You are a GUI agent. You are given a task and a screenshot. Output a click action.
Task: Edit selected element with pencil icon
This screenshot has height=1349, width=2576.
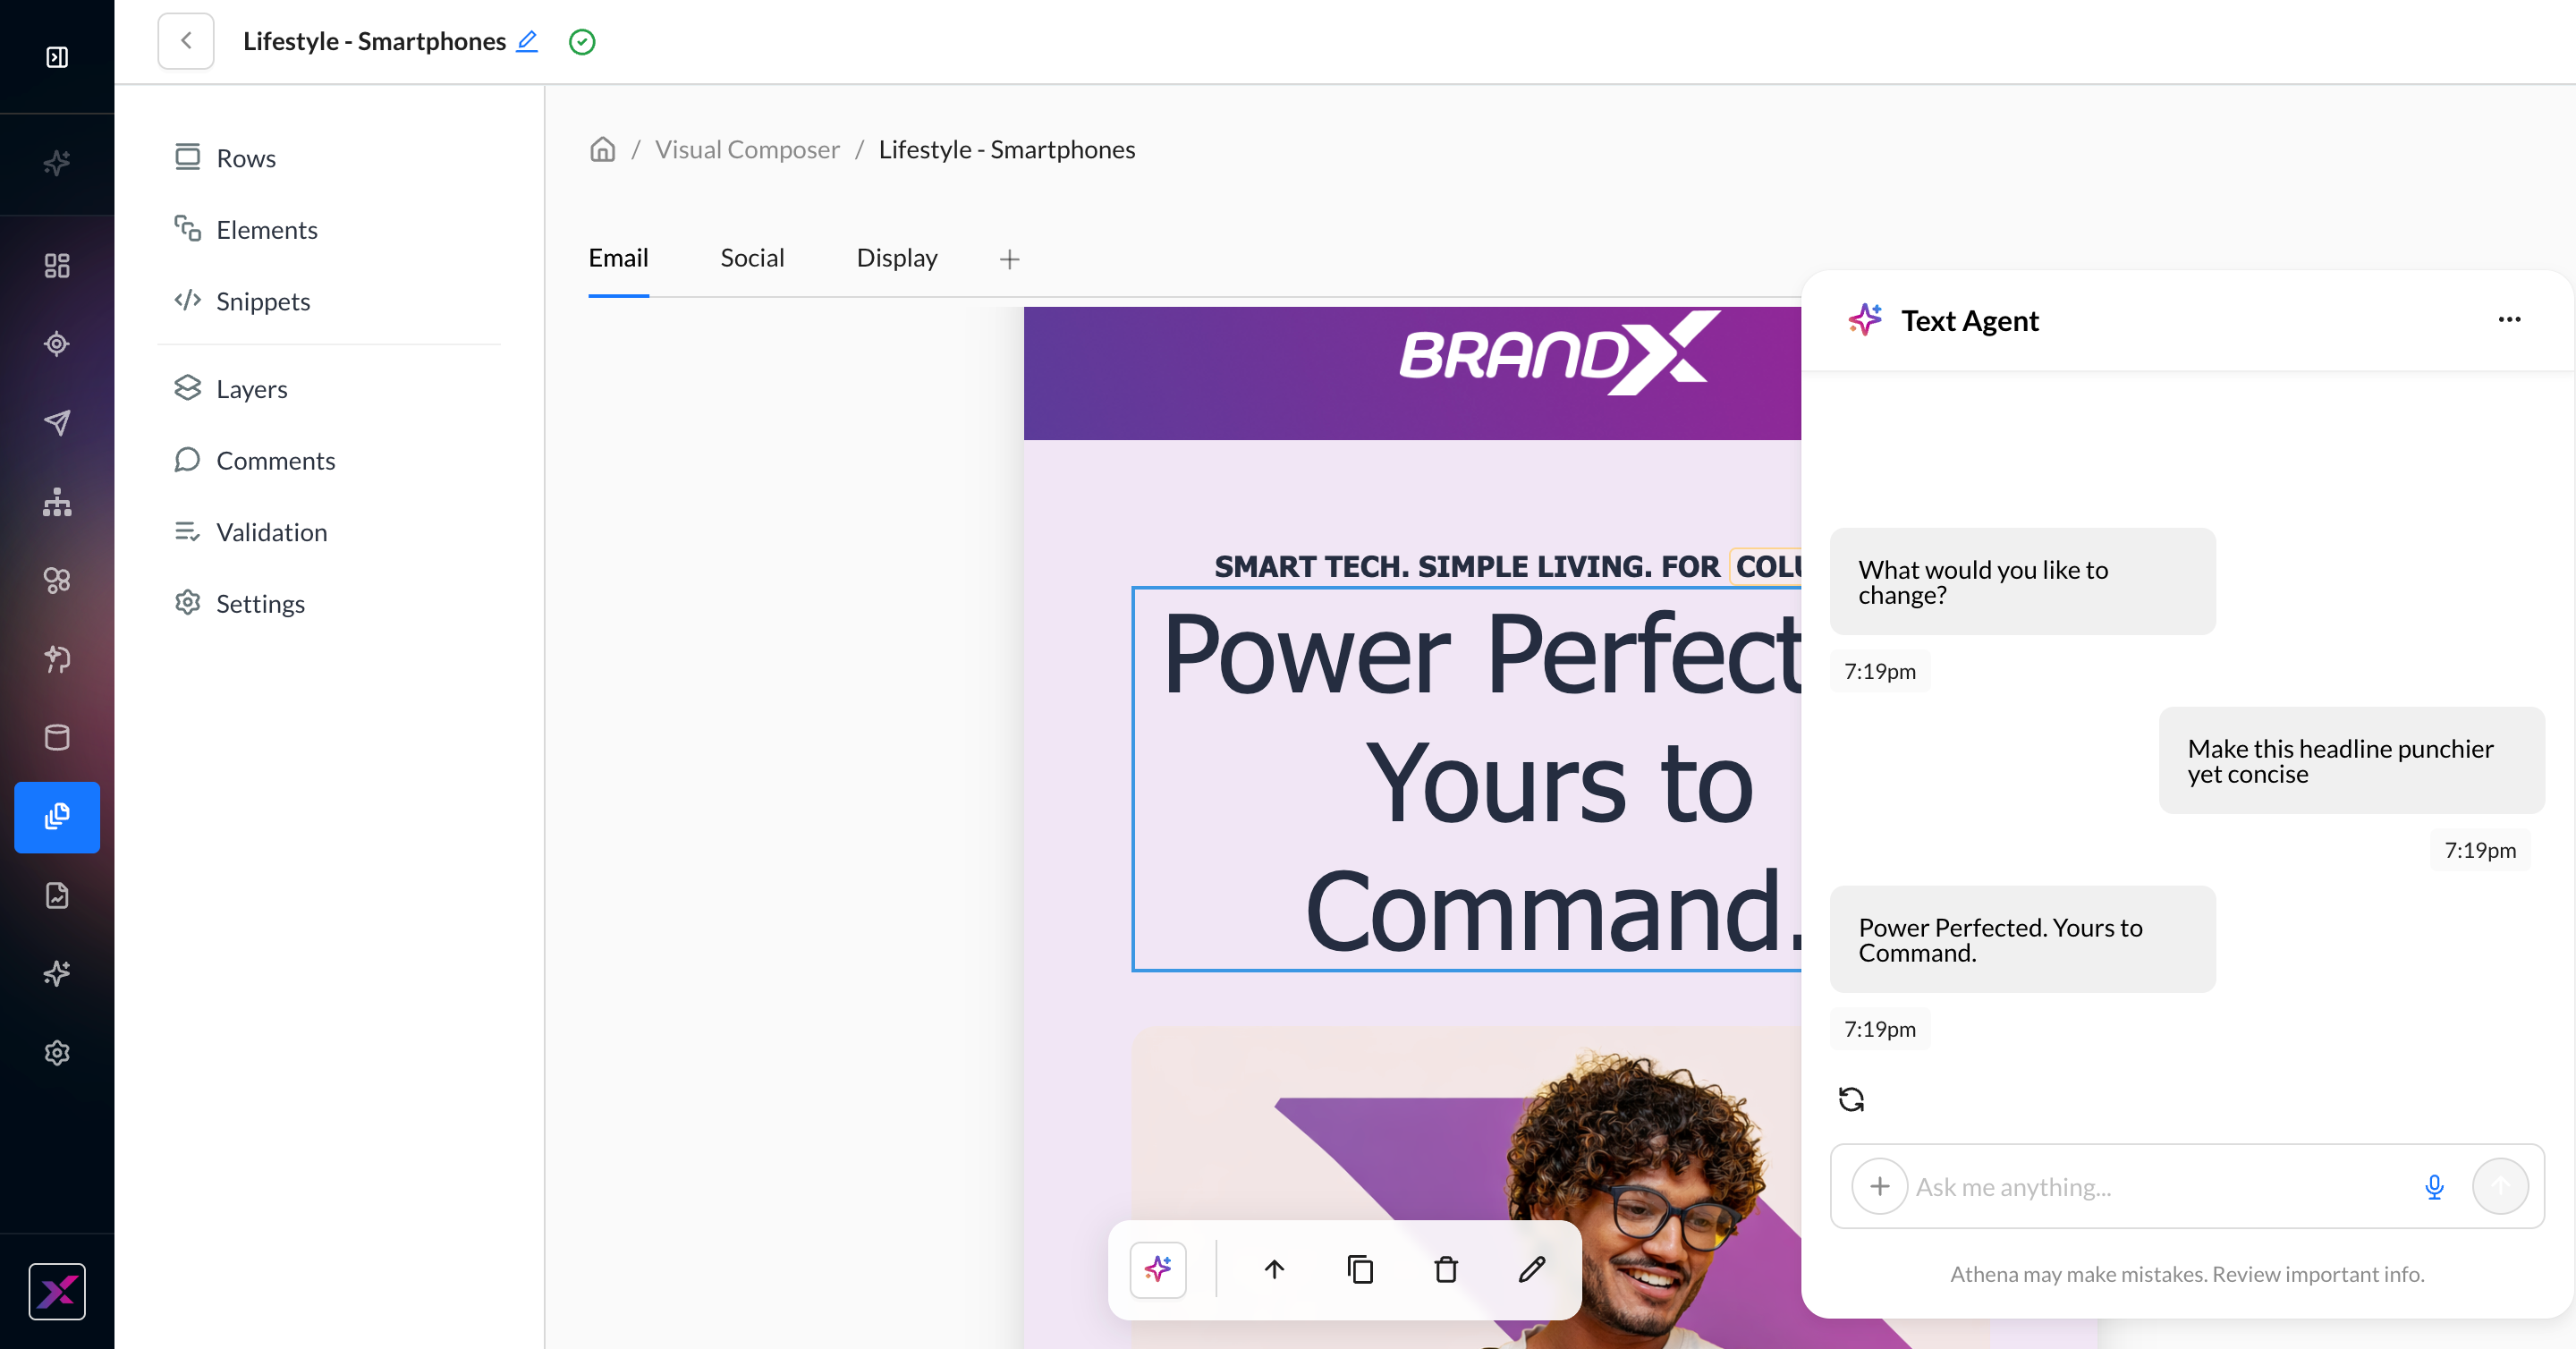tap(1532, 1270)
